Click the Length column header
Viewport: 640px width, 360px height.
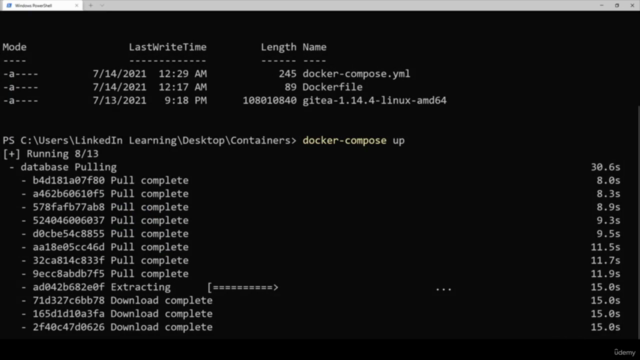coord(279,47)
